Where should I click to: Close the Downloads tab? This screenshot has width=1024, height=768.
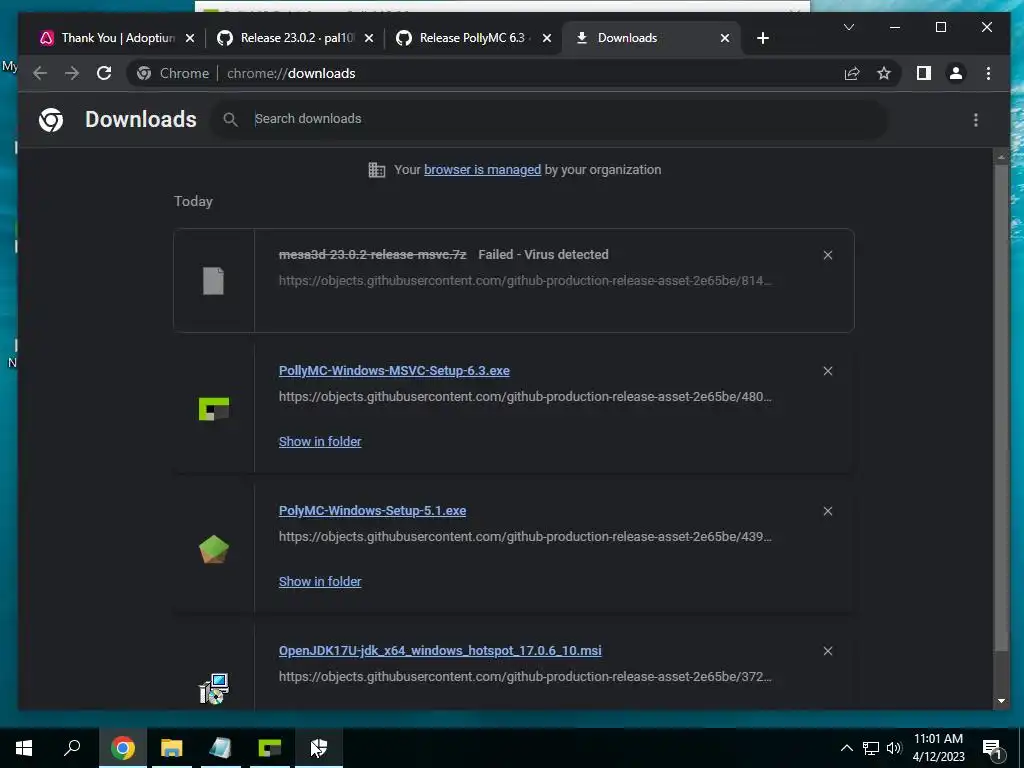tap(725, 38)
